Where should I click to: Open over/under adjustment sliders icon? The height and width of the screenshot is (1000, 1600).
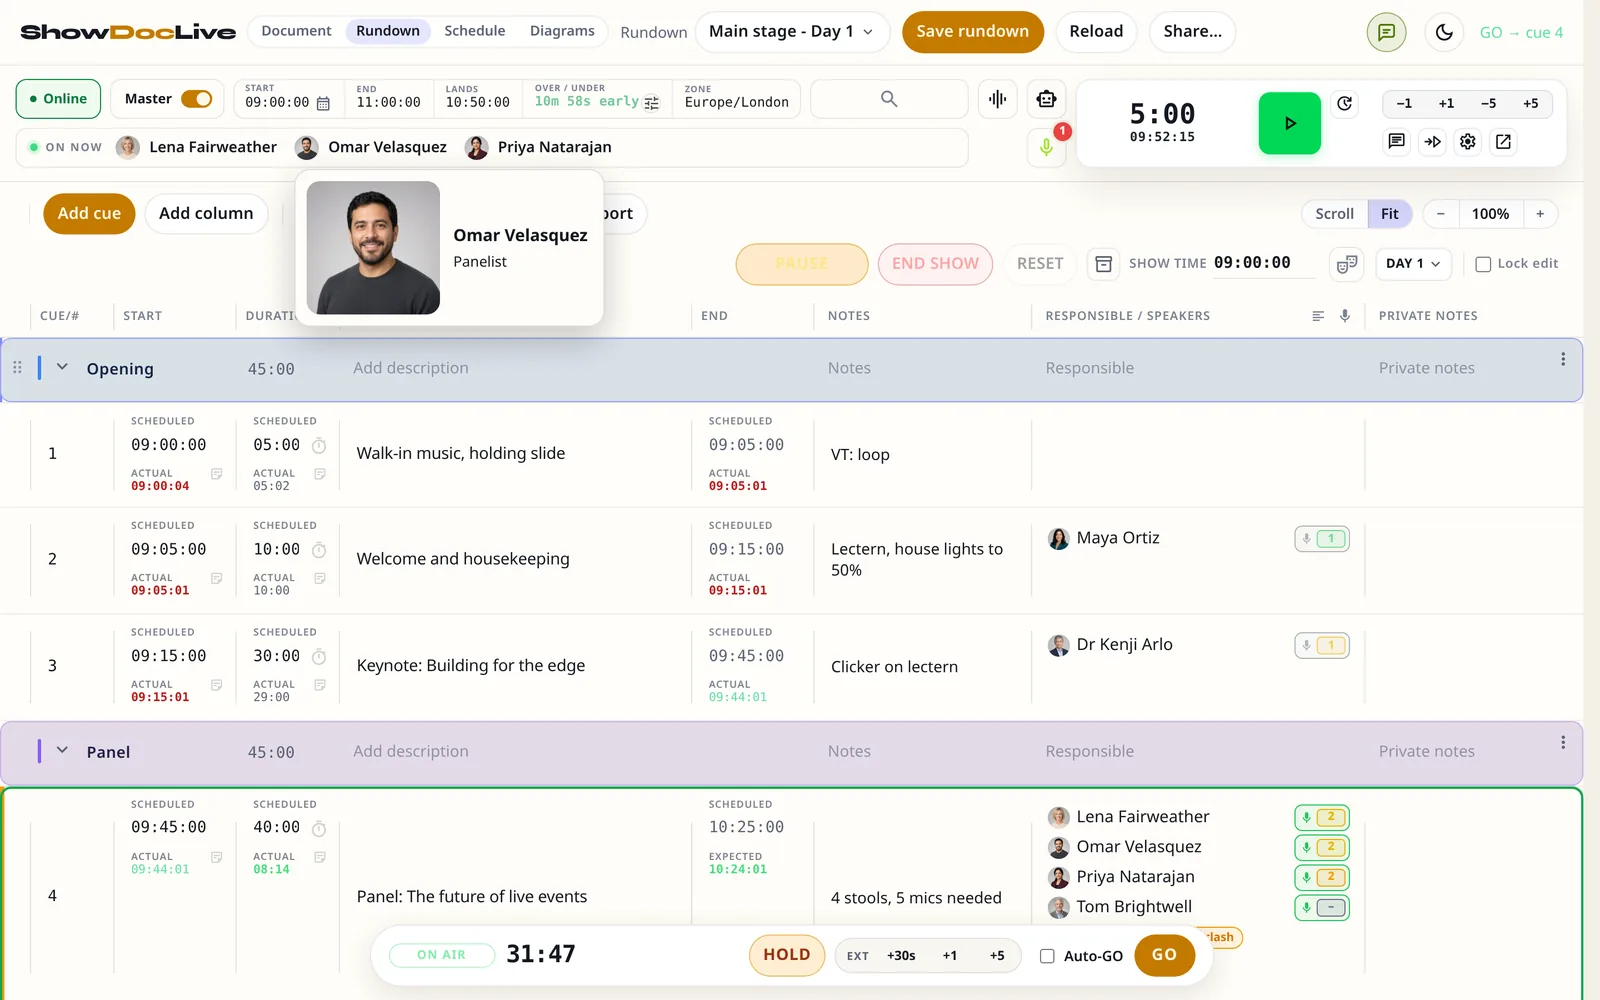(x=652, y=103)
